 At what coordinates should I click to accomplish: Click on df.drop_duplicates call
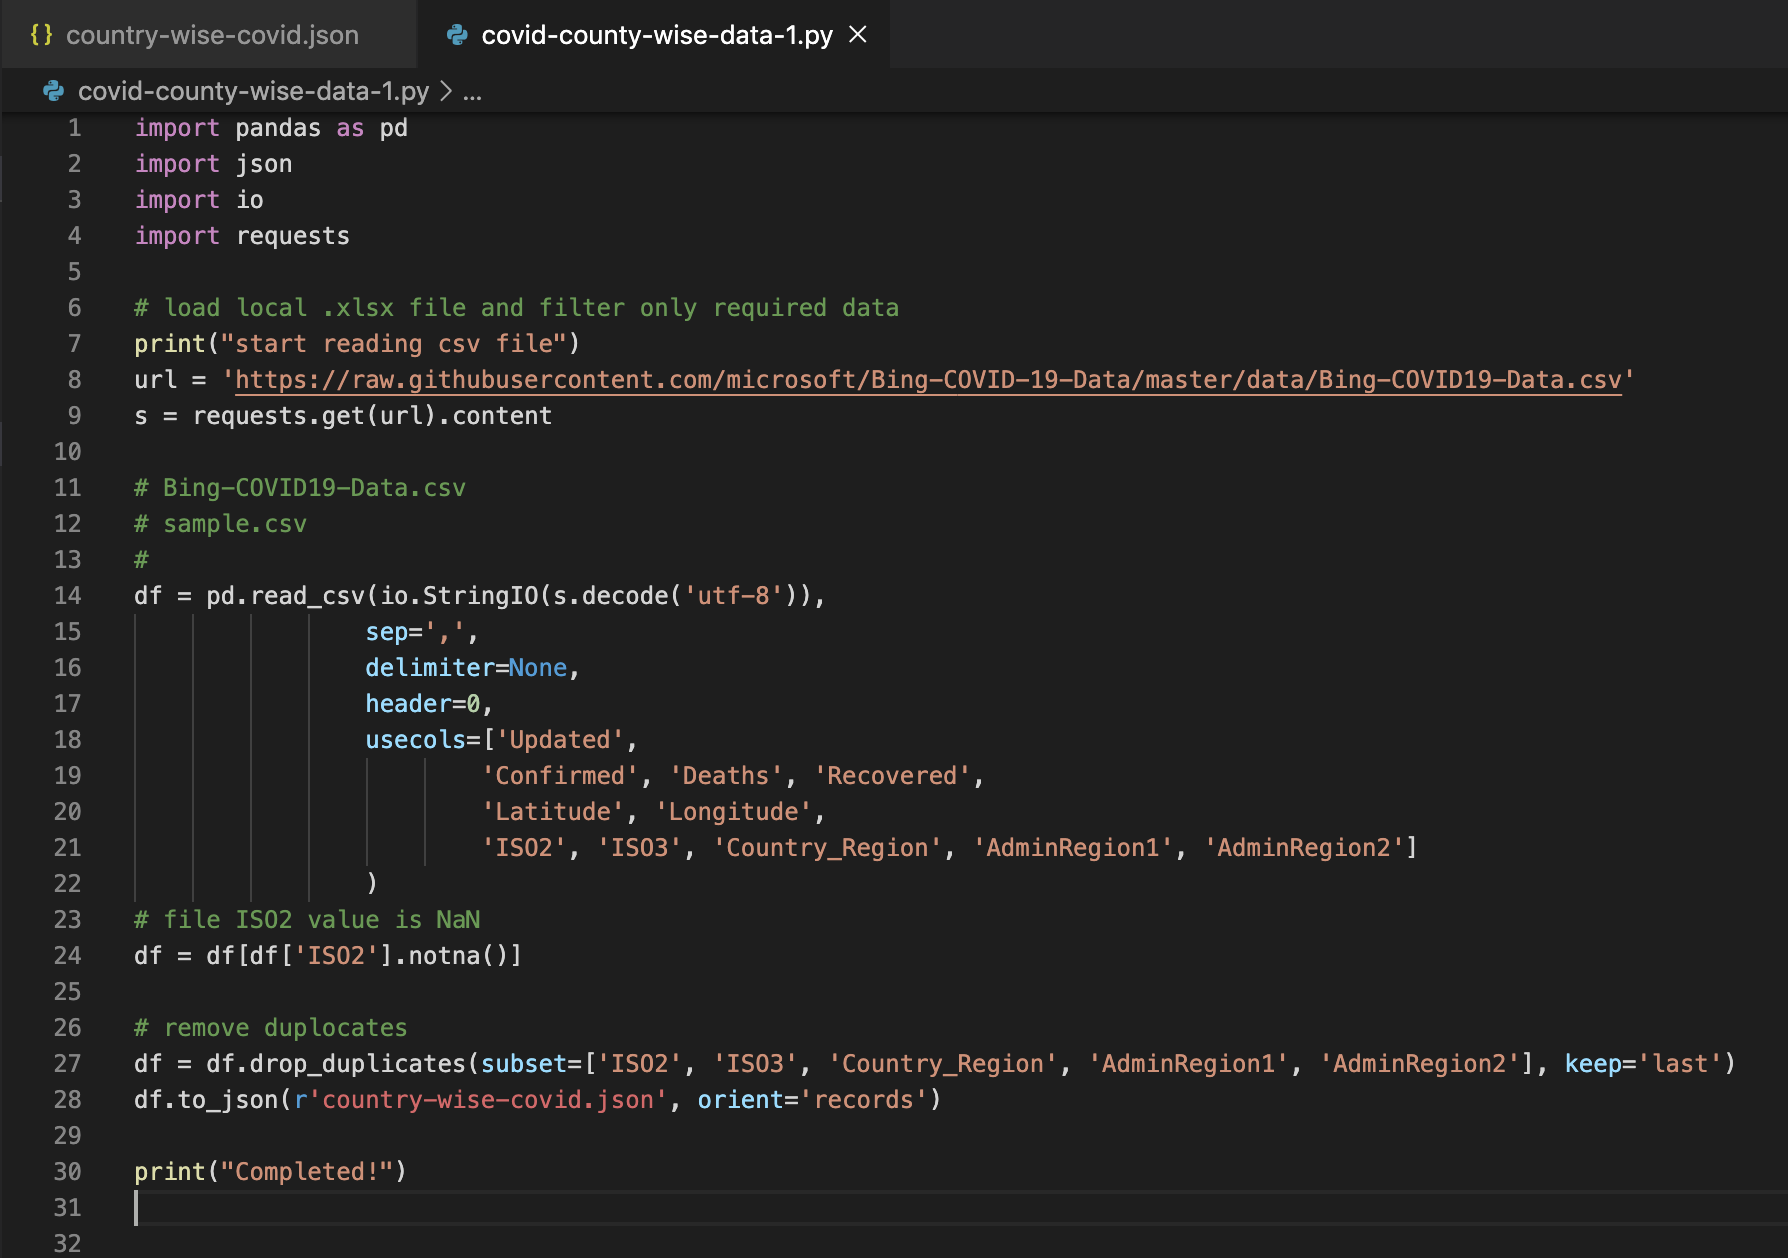(935, 1064)
